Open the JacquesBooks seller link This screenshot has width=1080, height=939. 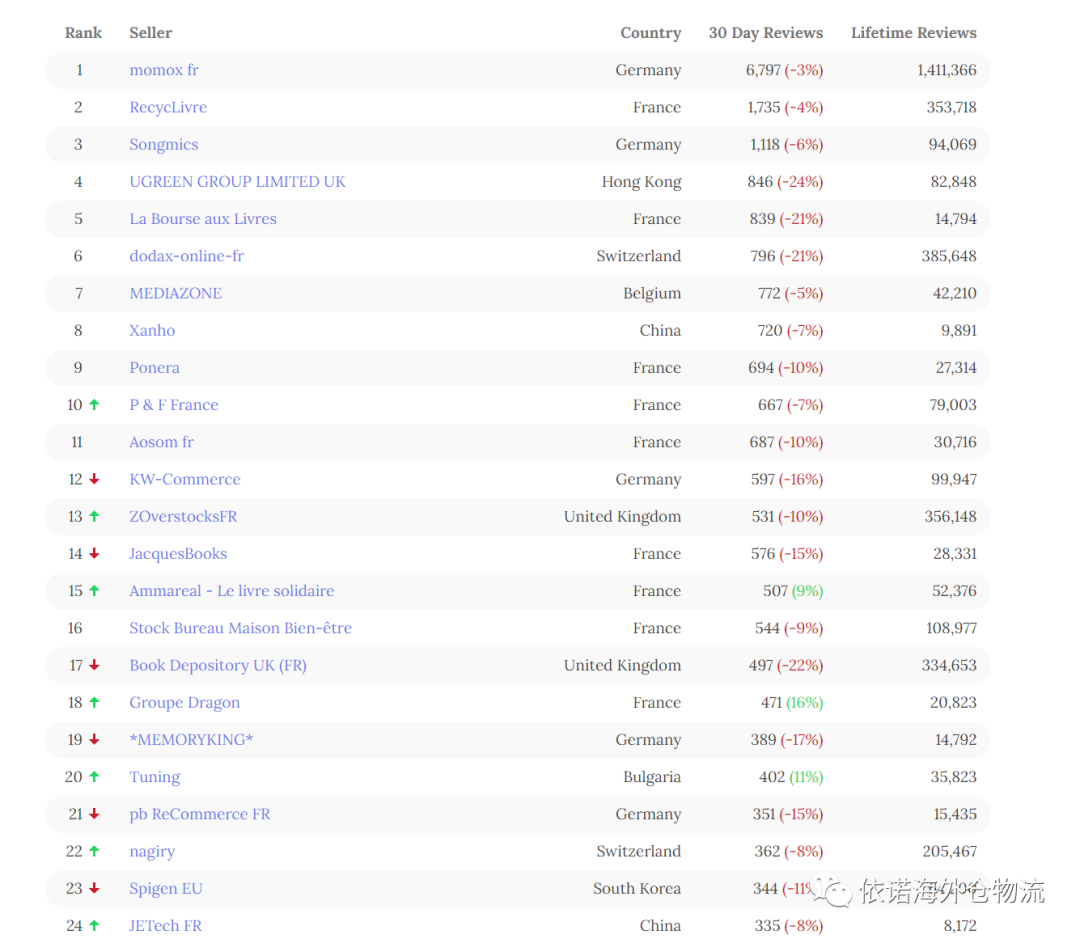[178, 554]
